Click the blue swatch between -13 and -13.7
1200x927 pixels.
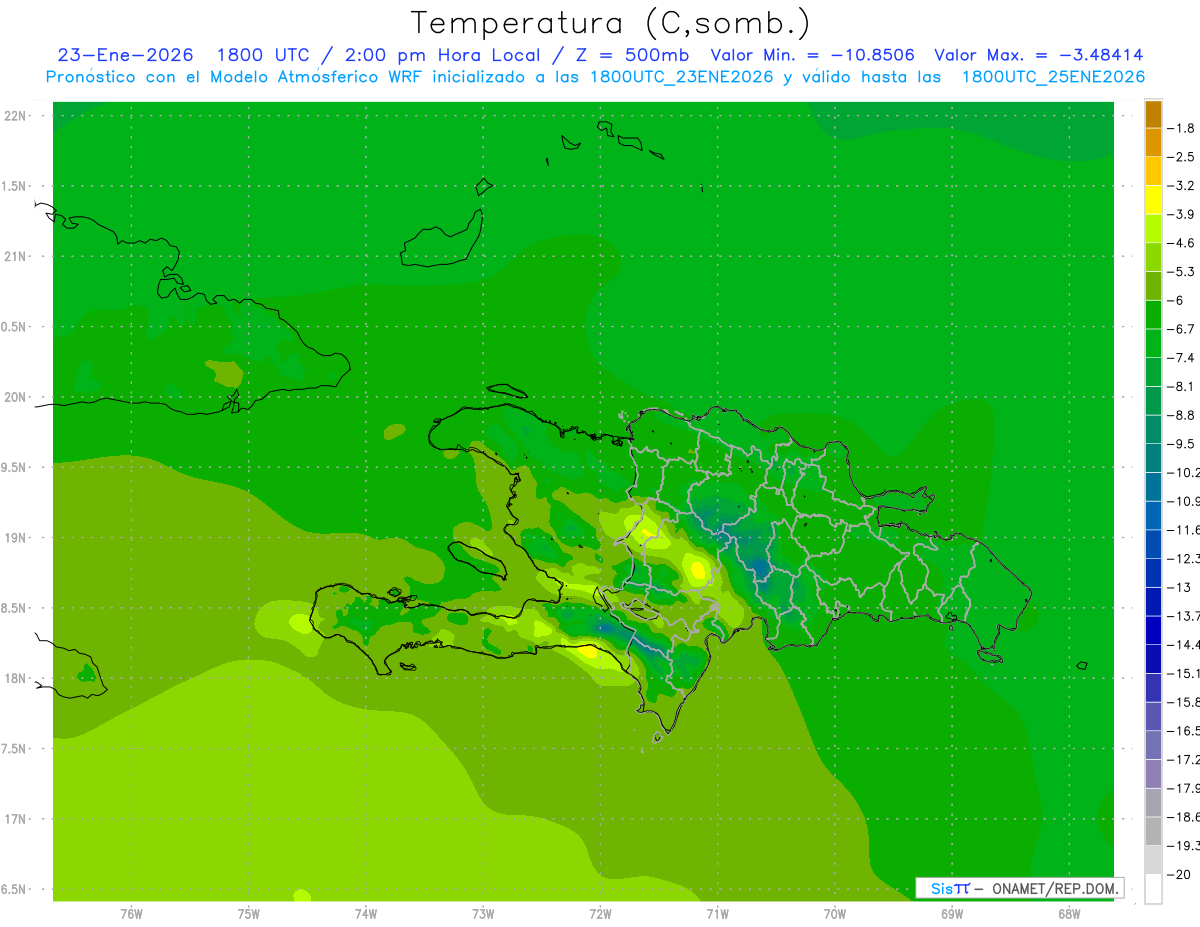click(x=1153, y=601)
